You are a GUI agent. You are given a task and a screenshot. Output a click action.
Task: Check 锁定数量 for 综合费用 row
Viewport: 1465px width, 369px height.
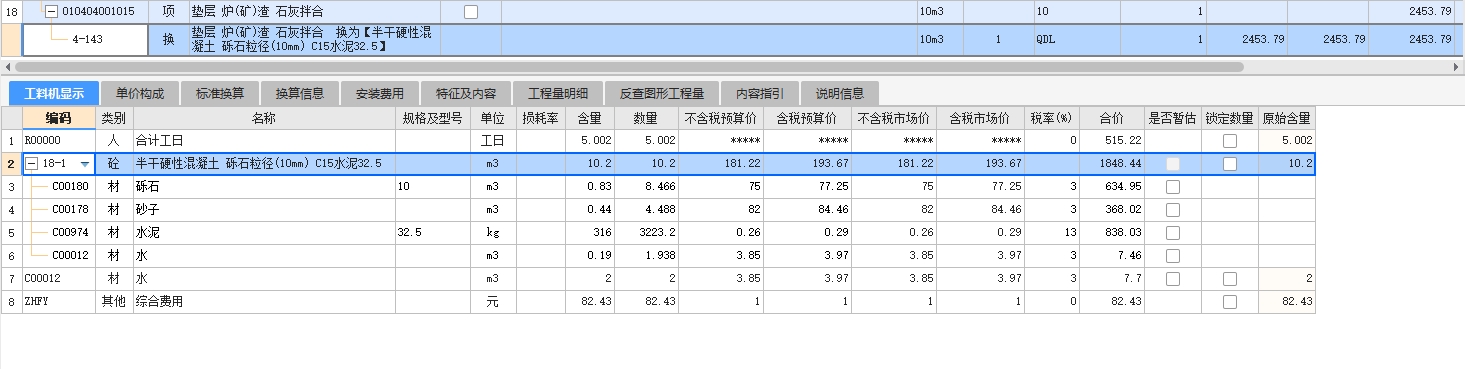pos(1230,301)
